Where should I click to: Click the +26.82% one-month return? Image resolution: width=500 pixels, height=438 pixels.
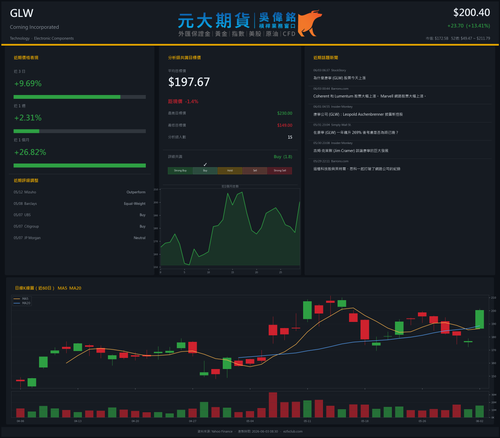(x=30, y=152)
